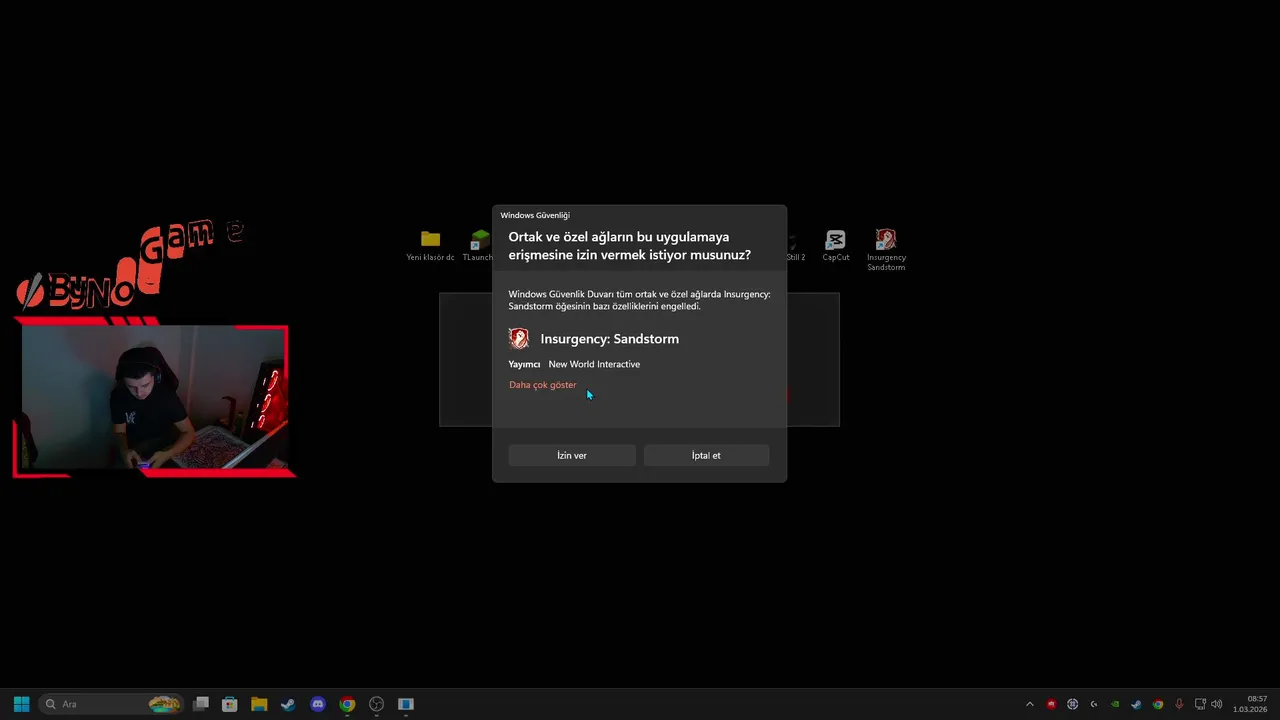This screenshot has width=1280, height=720.
Task: Click the New World Interactive publisher name
Action: (594, 364)
